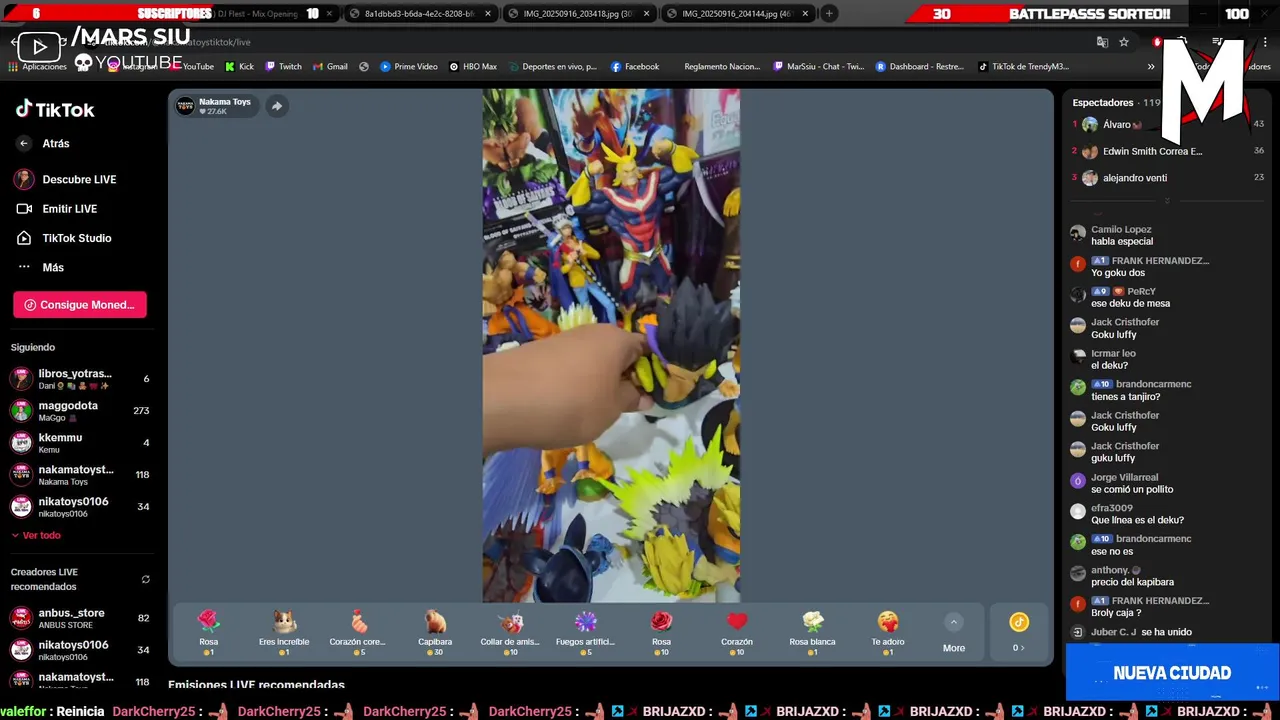
Task: Send the Eres increíble cat gift
Action: 284,632
